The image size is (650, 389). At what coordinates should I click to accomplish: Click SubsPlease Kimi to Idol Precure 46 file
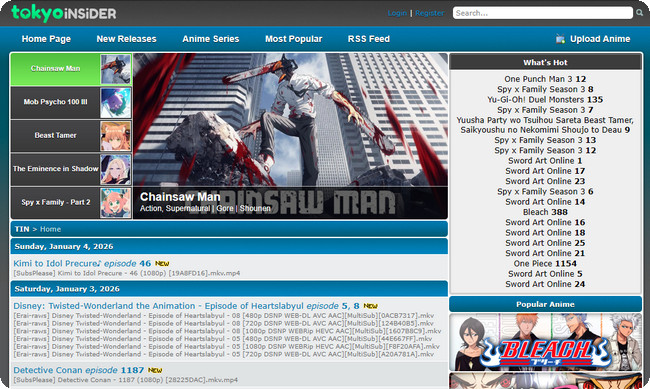(x=127, y=273)
